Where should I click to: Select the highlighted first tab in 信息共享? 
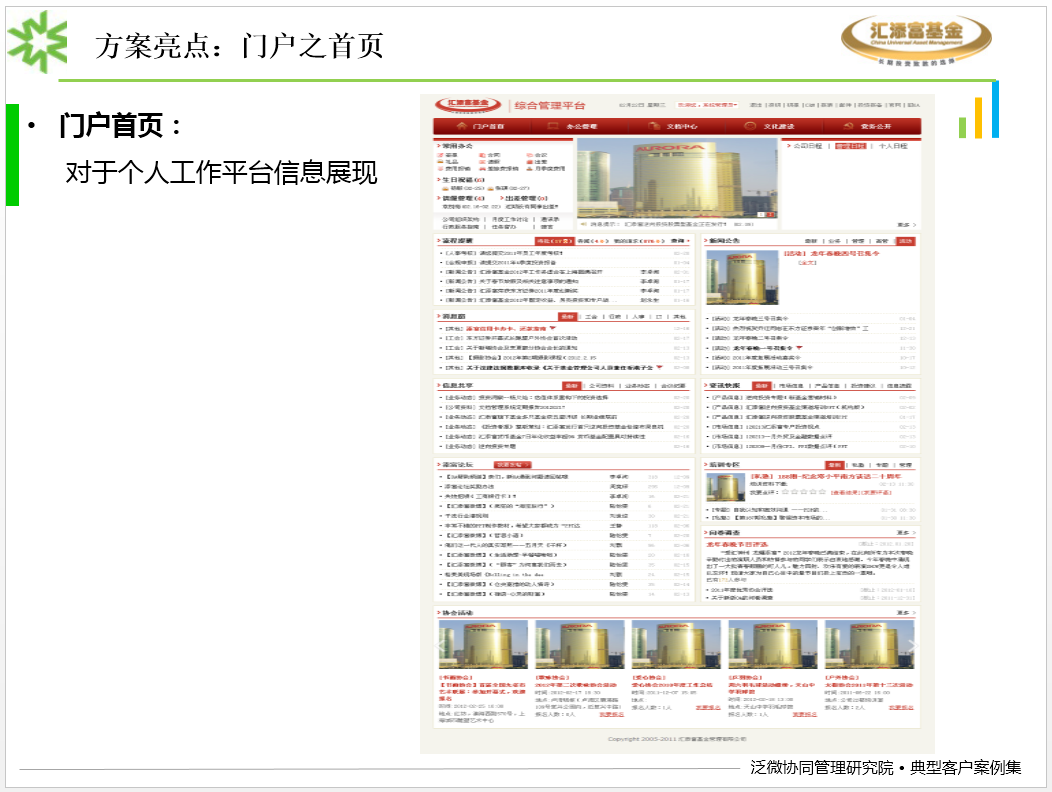(x=572, y=386)
